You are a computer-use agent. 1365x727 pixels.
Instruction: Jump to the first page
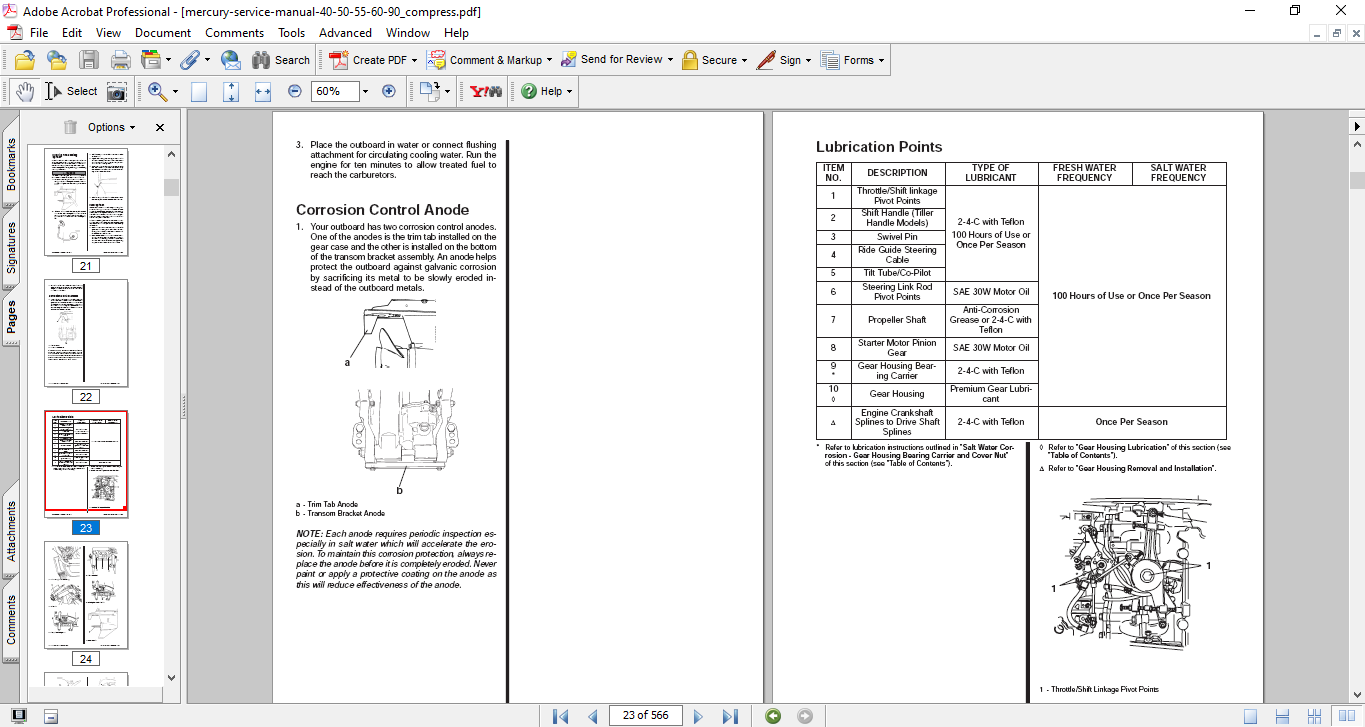tap(561, 716)
